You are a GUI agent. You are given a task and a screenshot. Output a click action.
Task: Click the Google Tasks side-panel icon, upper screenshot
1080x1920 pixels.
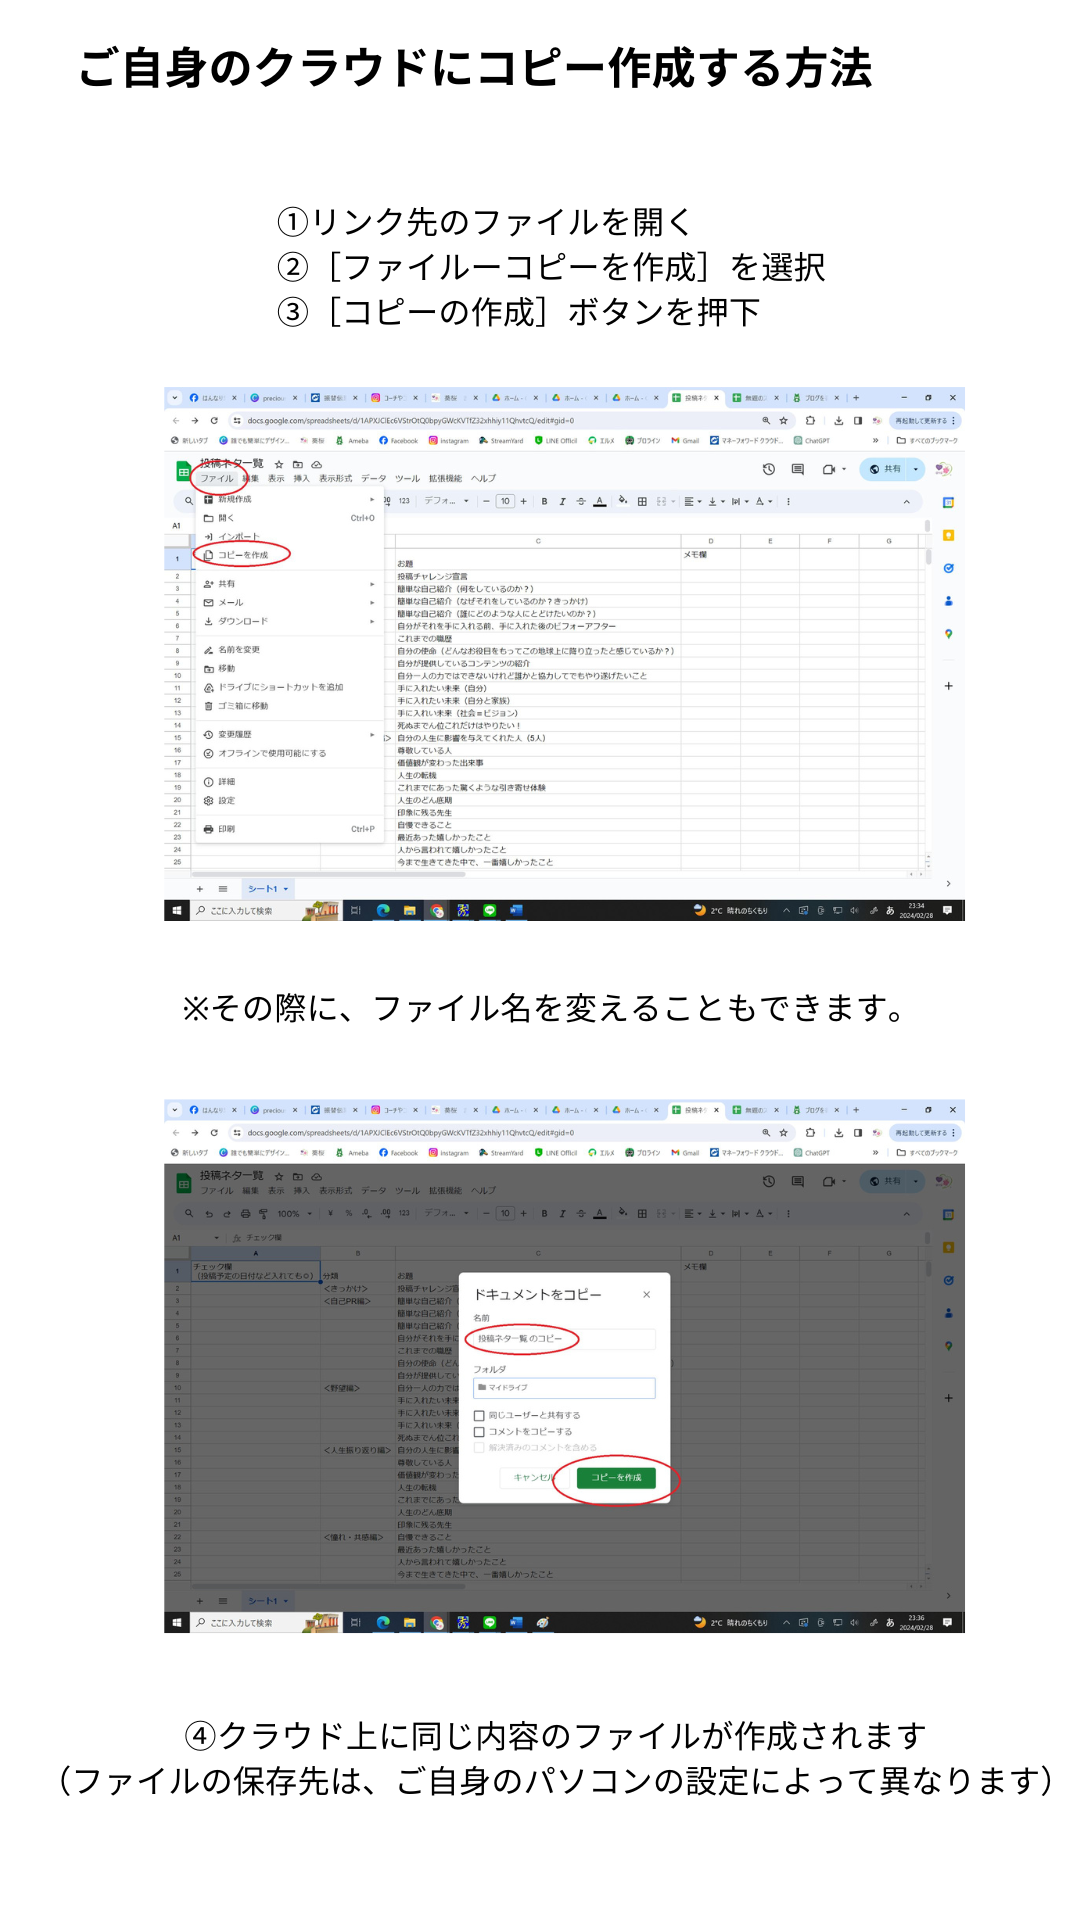(x=948, y=568)
